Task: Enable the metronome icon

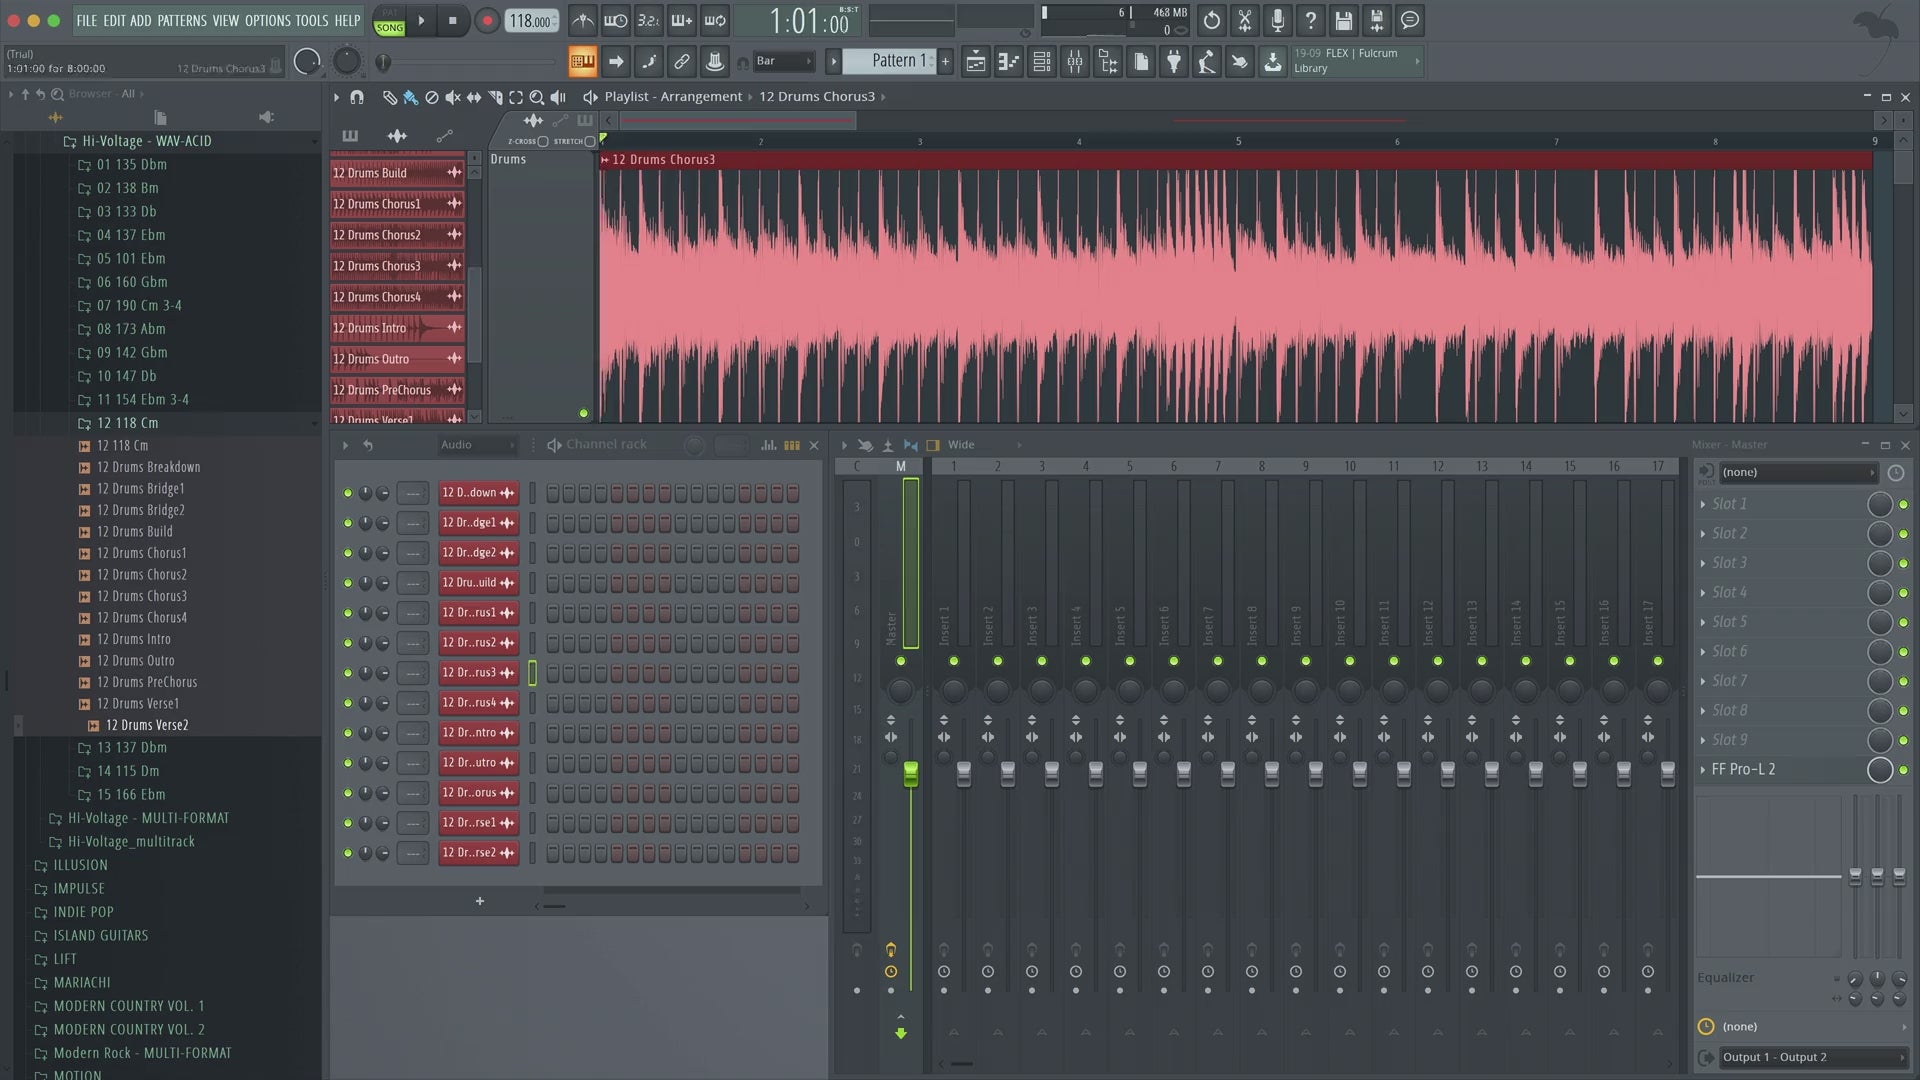Action: tap(583, 21)
